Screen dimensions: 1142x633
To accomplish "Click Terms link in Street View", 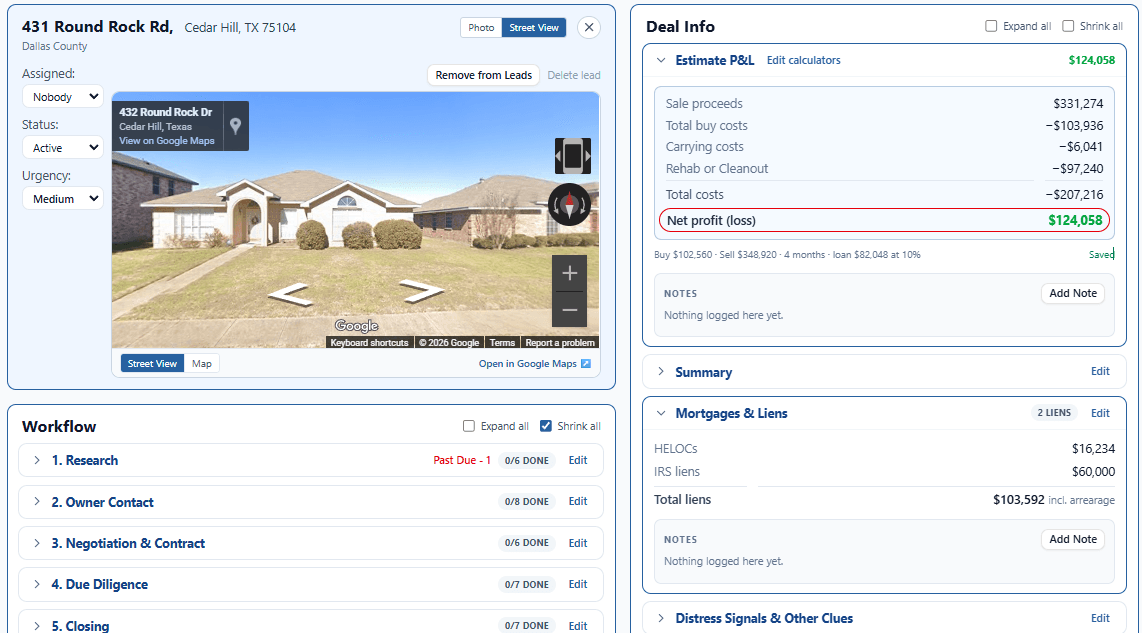I will pyautogui.click(x=502, y=342).
